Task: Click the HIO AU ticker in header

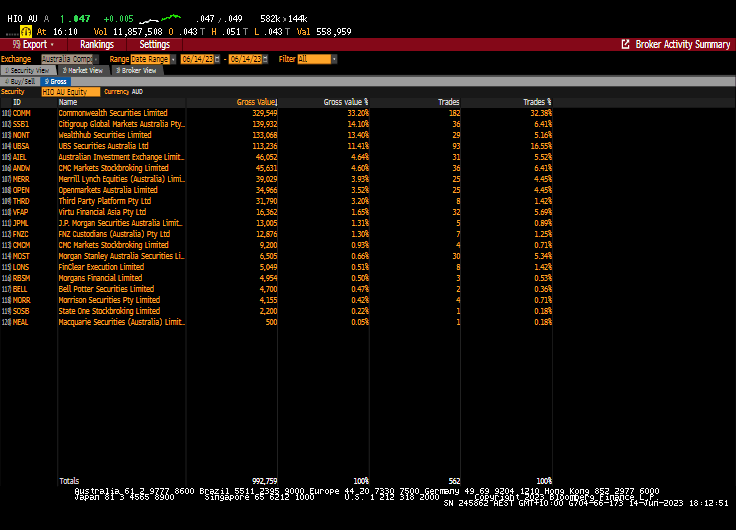Action: point(22,19)
